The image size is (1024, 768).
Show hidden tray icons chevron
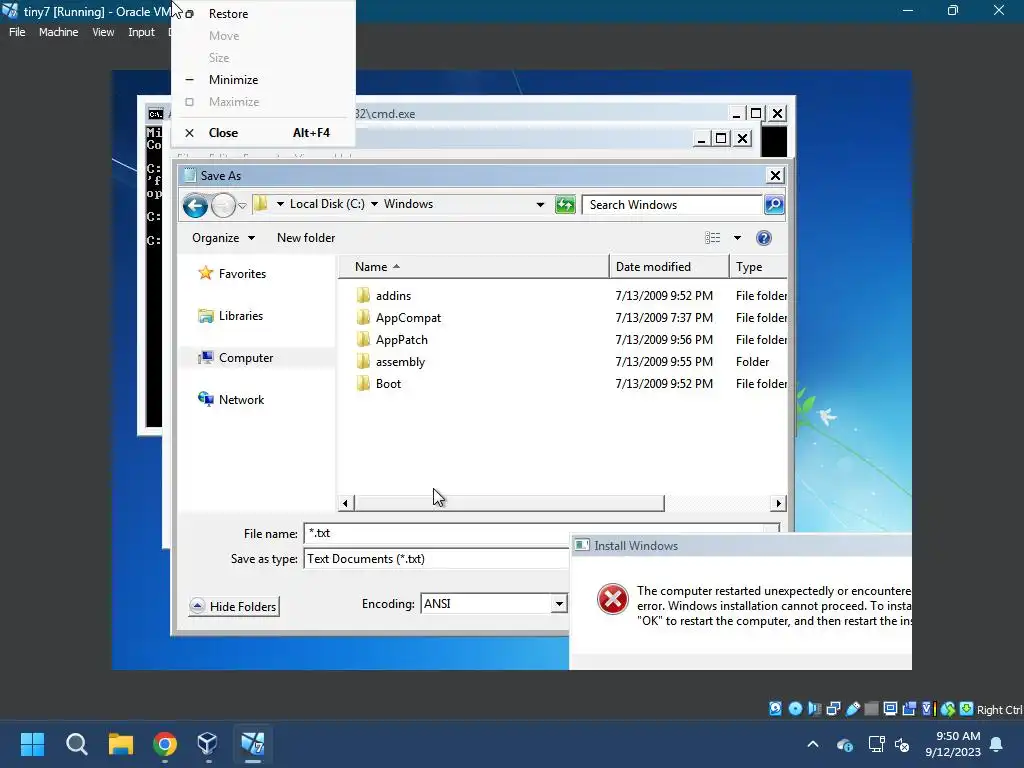(x=813, y=744)
